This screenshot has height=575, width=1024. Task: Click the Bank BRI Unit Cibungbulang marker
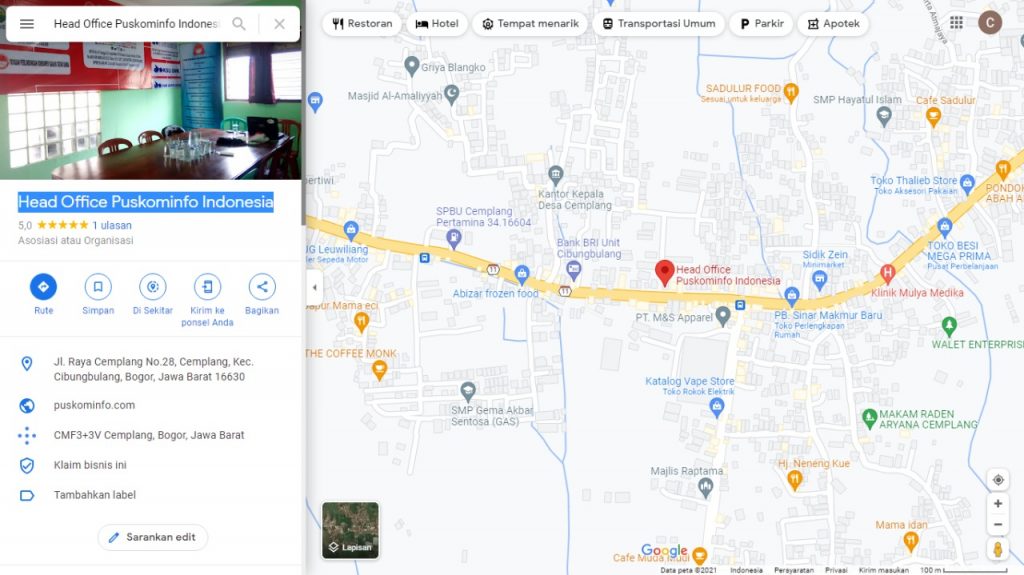[x=573, y=269]
